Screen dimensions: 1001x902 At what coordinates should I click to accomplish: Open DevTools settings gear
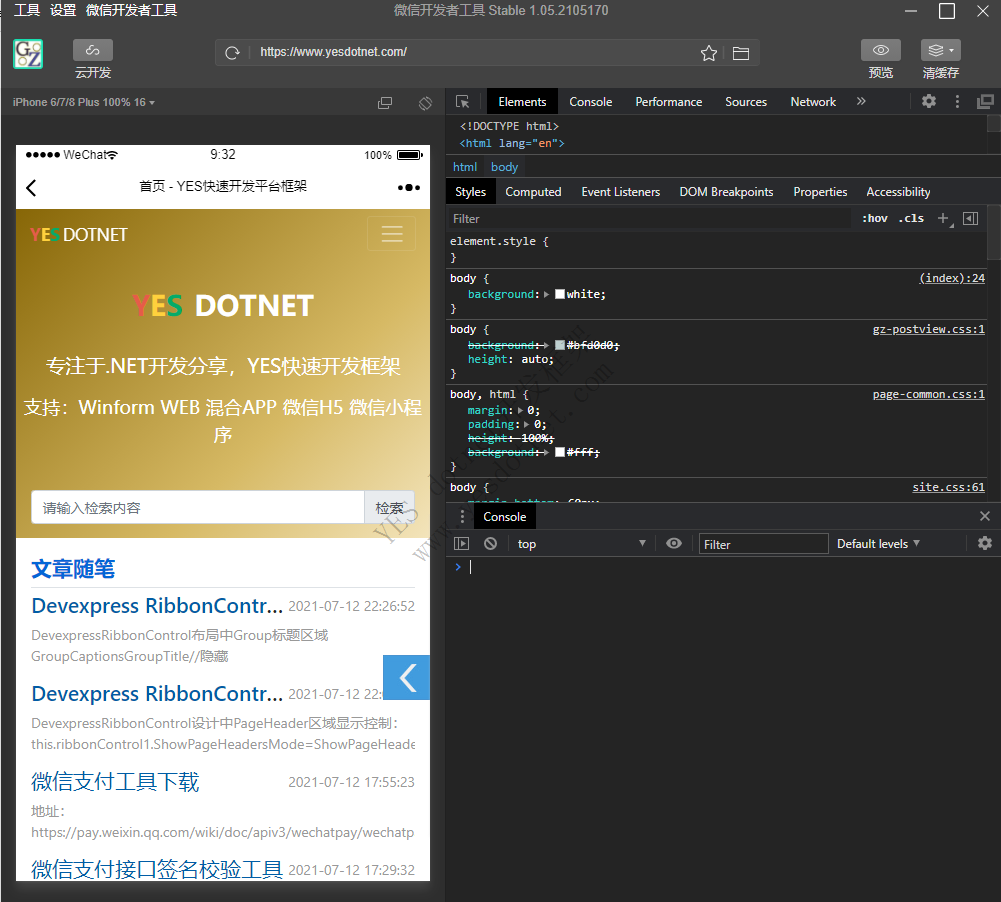pos(929,101)
